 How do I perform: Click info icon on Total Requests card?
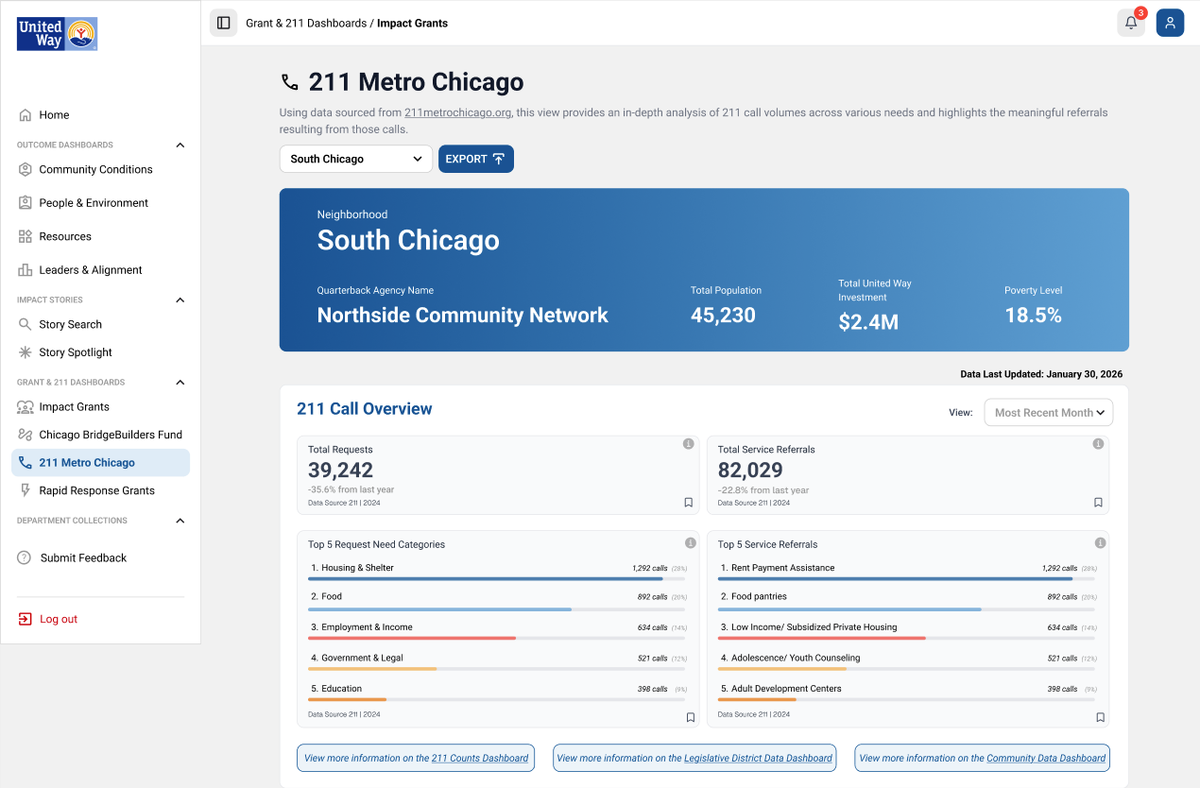point(688,444)
